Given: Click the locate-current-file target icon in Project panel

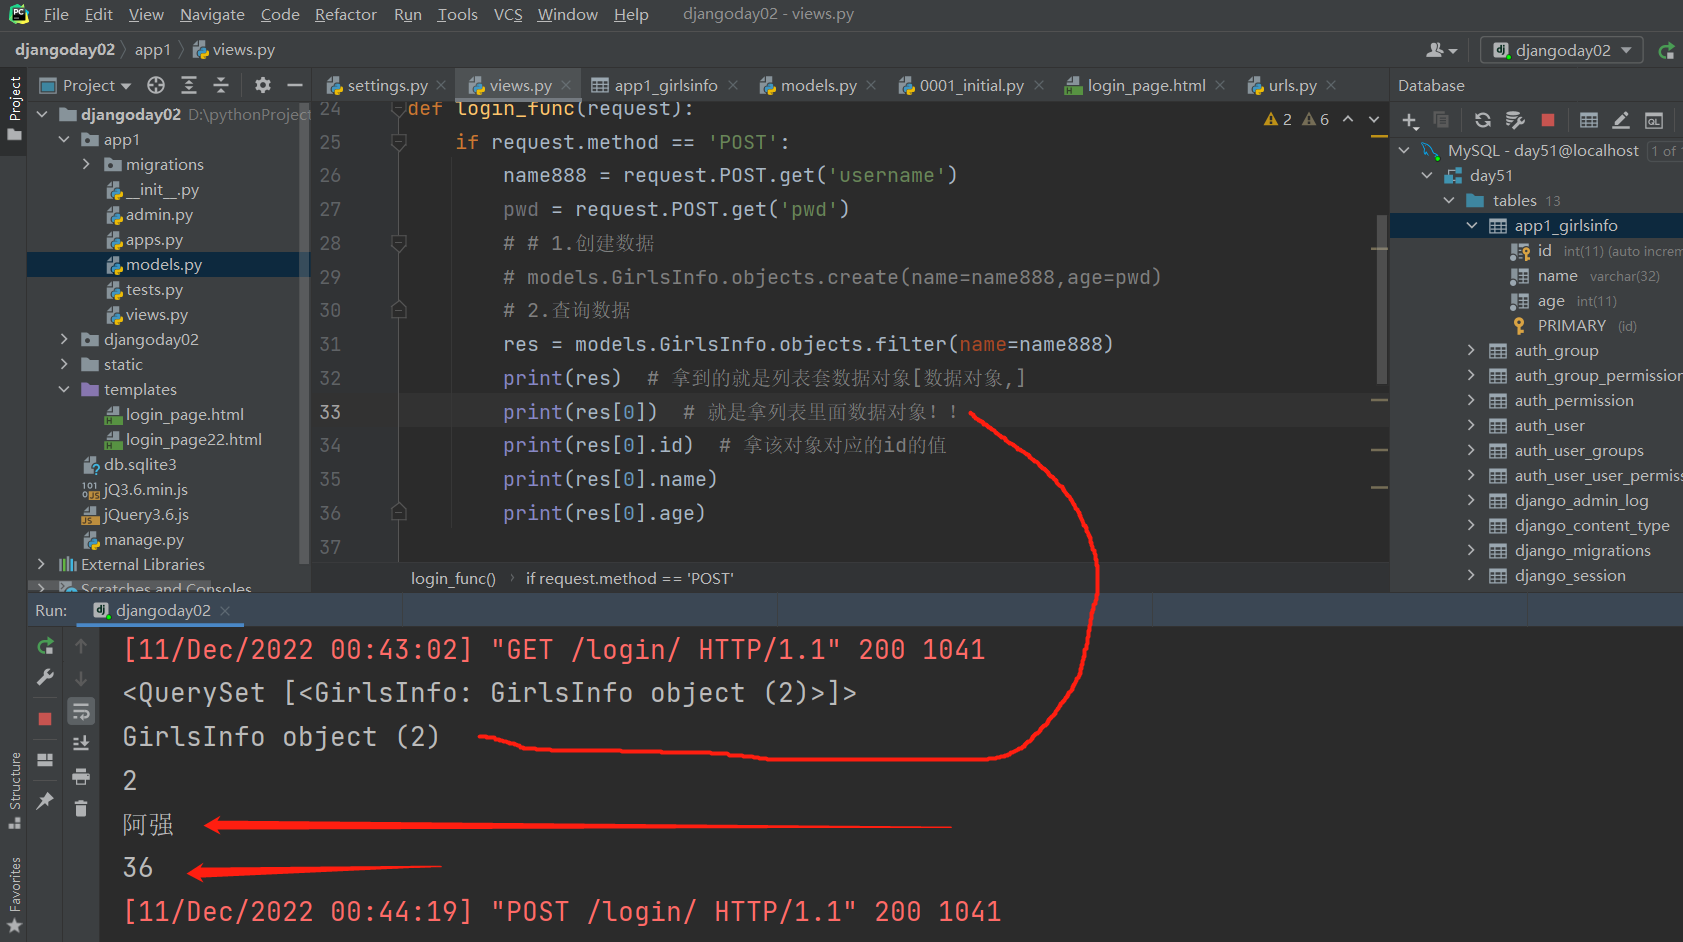Looking at the screenshot, I should click(156, 85).
